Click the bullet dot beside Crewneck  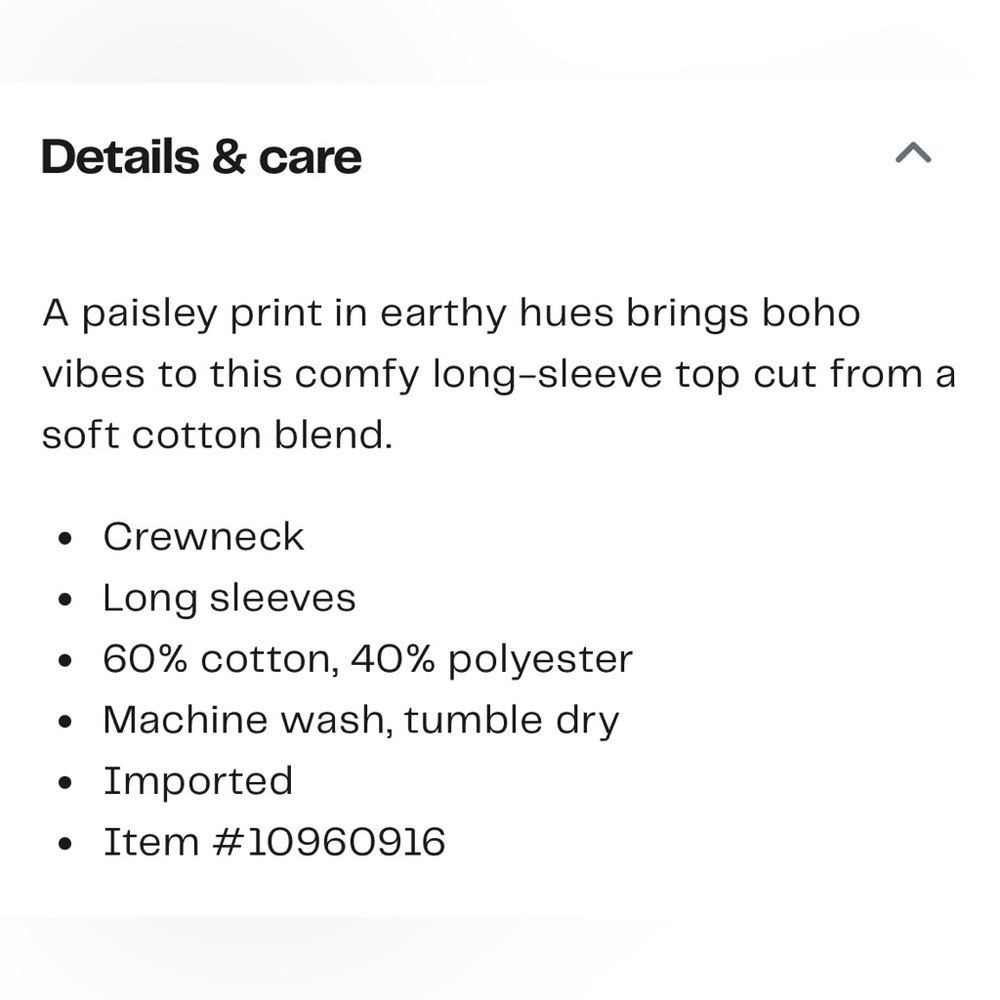64,538
